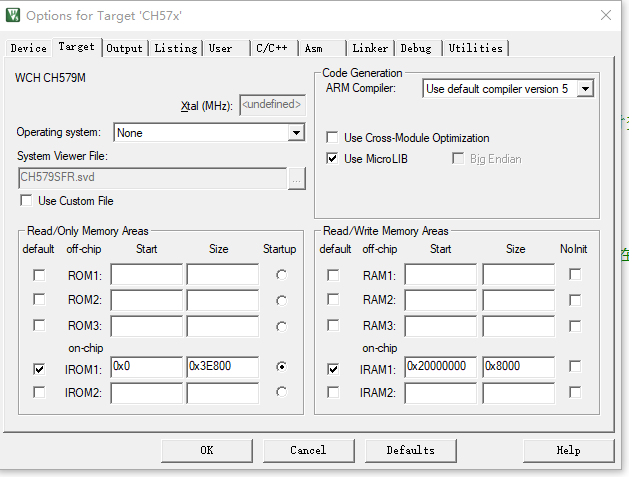
Task: Edit the IRAM1 Size value 0x8000
Action: [x=519, y=367]
